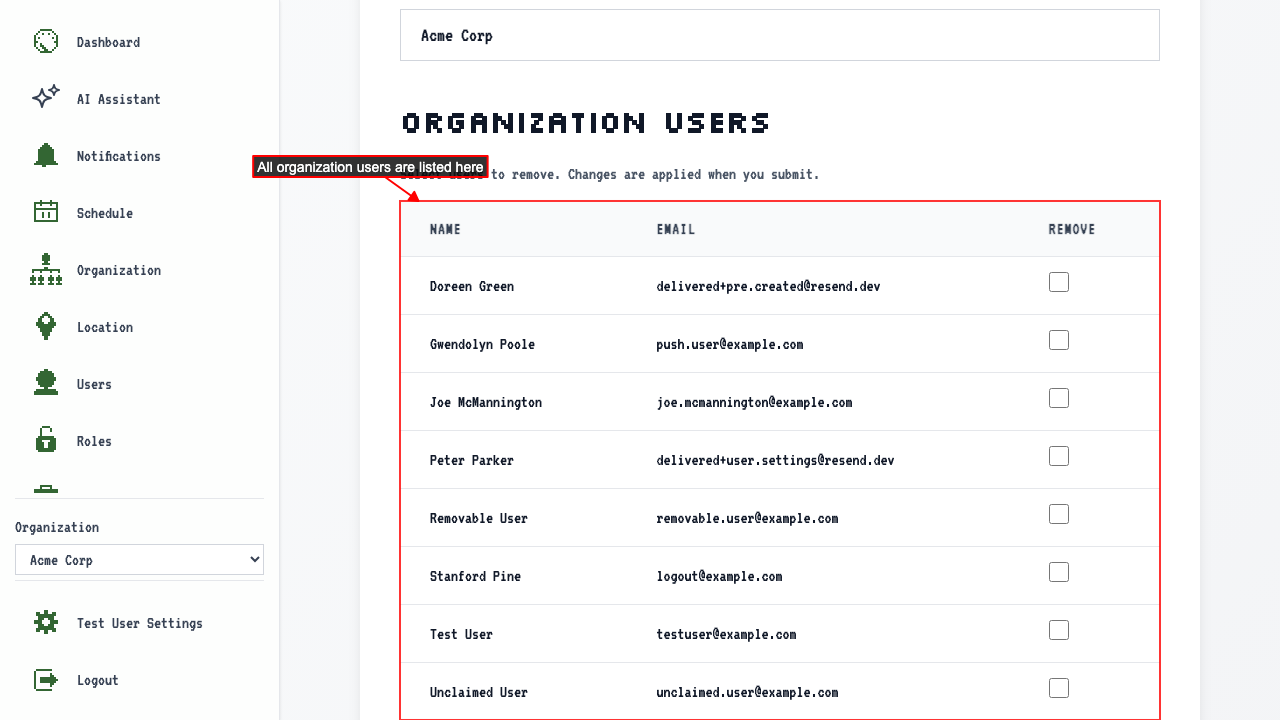
Task: Click email joe.mcmannington@example.com
Action: pyautogui.click(x=754, y=402)
